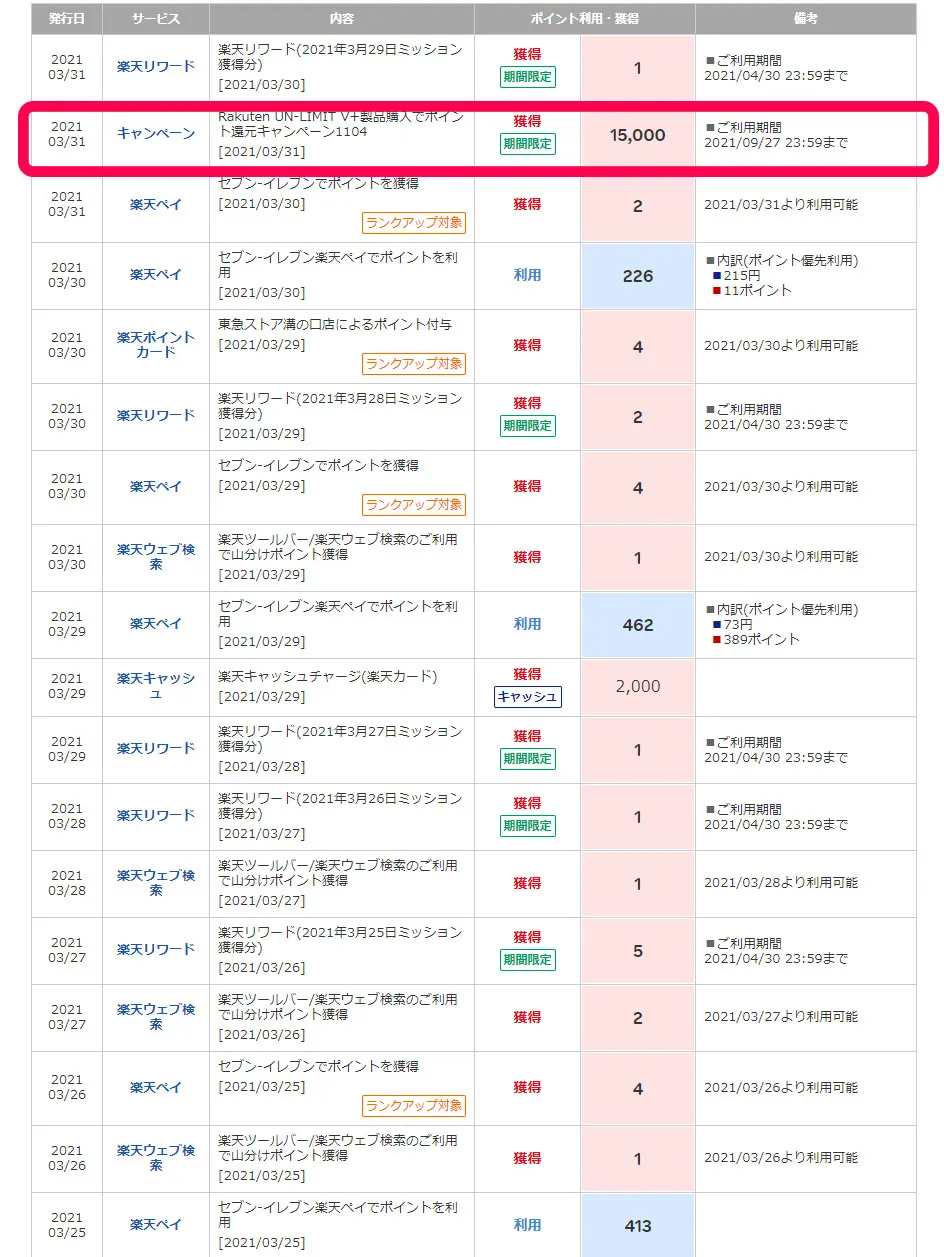This screenshot has width=944, height=1257.
Task: Open 楽天ウェブ検索 link dated 2021 03/28
Action: [x=156, y=883]
